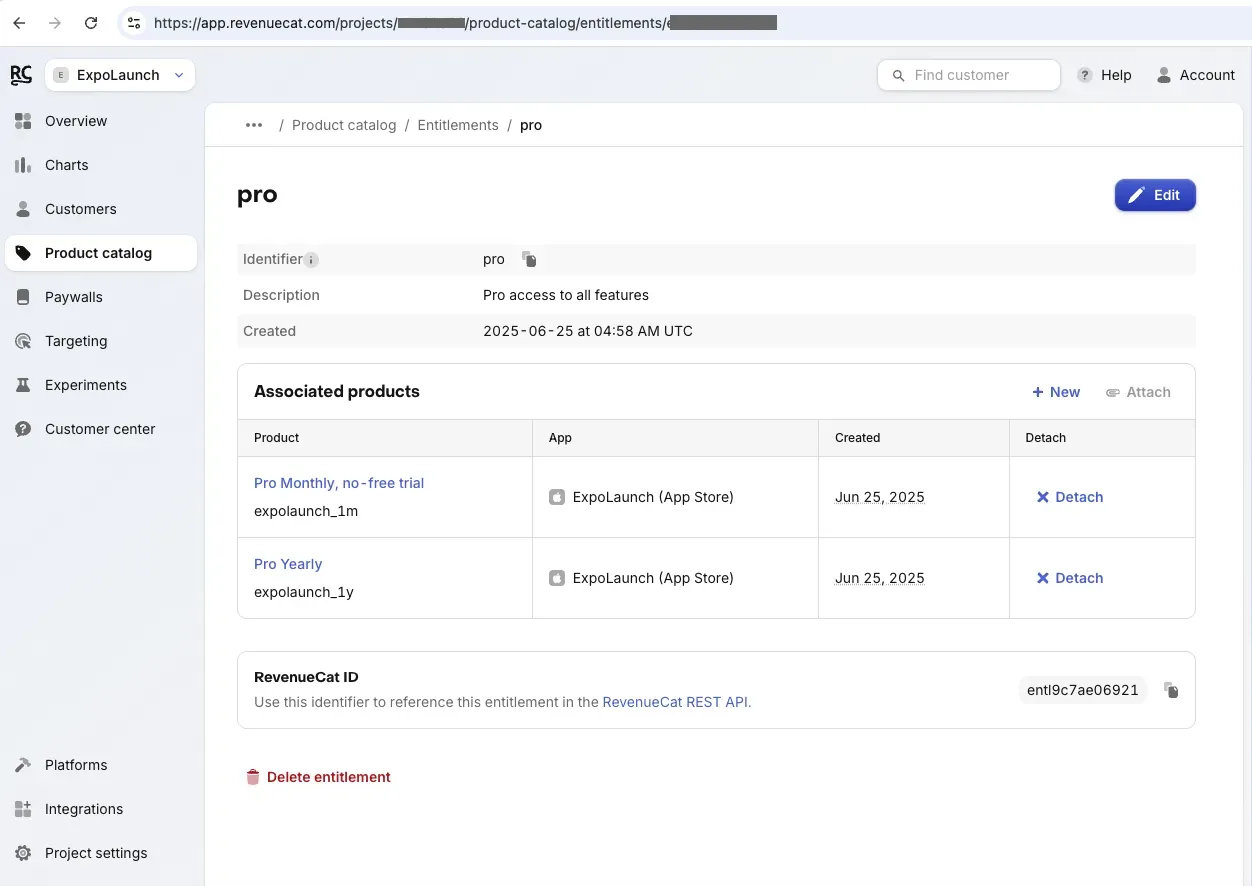Click the App Store icon for expolaunch_1y
The height and width of the screenshot is (886, 1252).
(x=557, y=578)
